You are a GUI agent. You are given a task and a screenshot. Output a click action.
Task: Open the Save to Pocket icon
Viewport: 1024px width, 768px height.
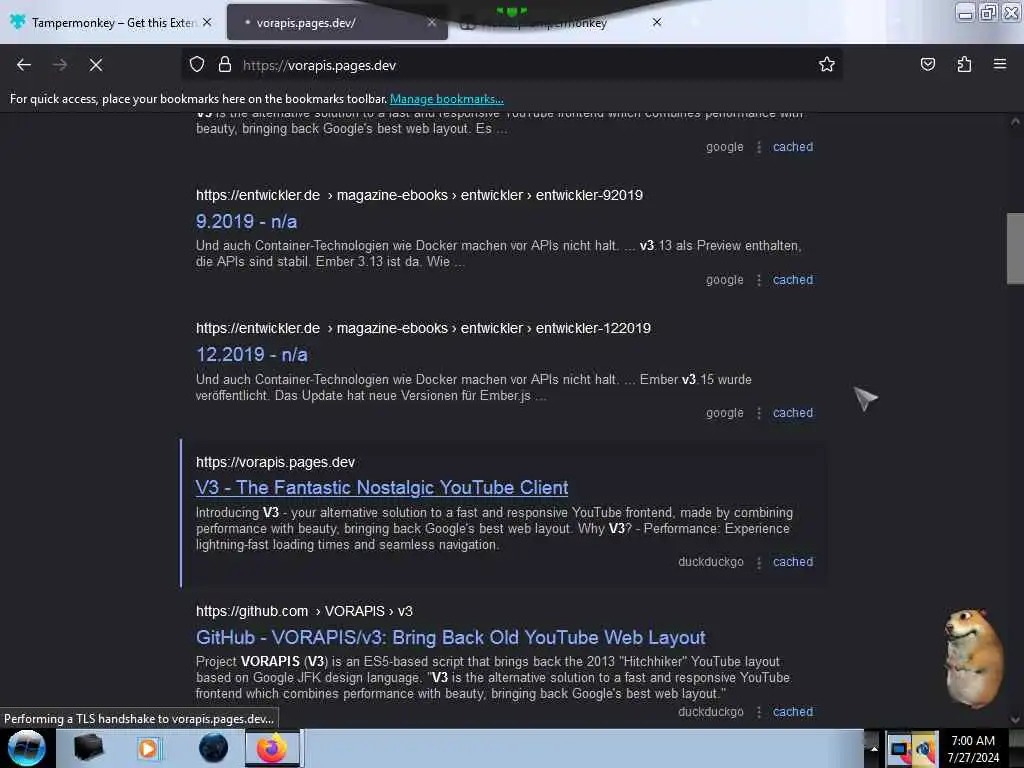pos(927,65)
